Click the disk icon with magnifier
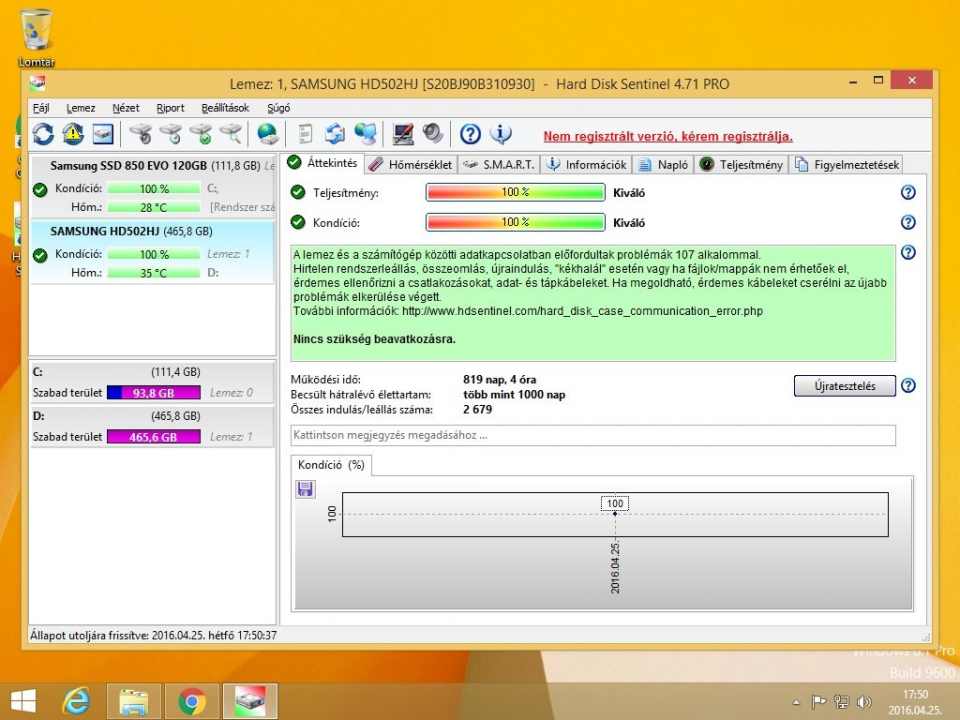 pyautogui.click(x=231, y=133)
